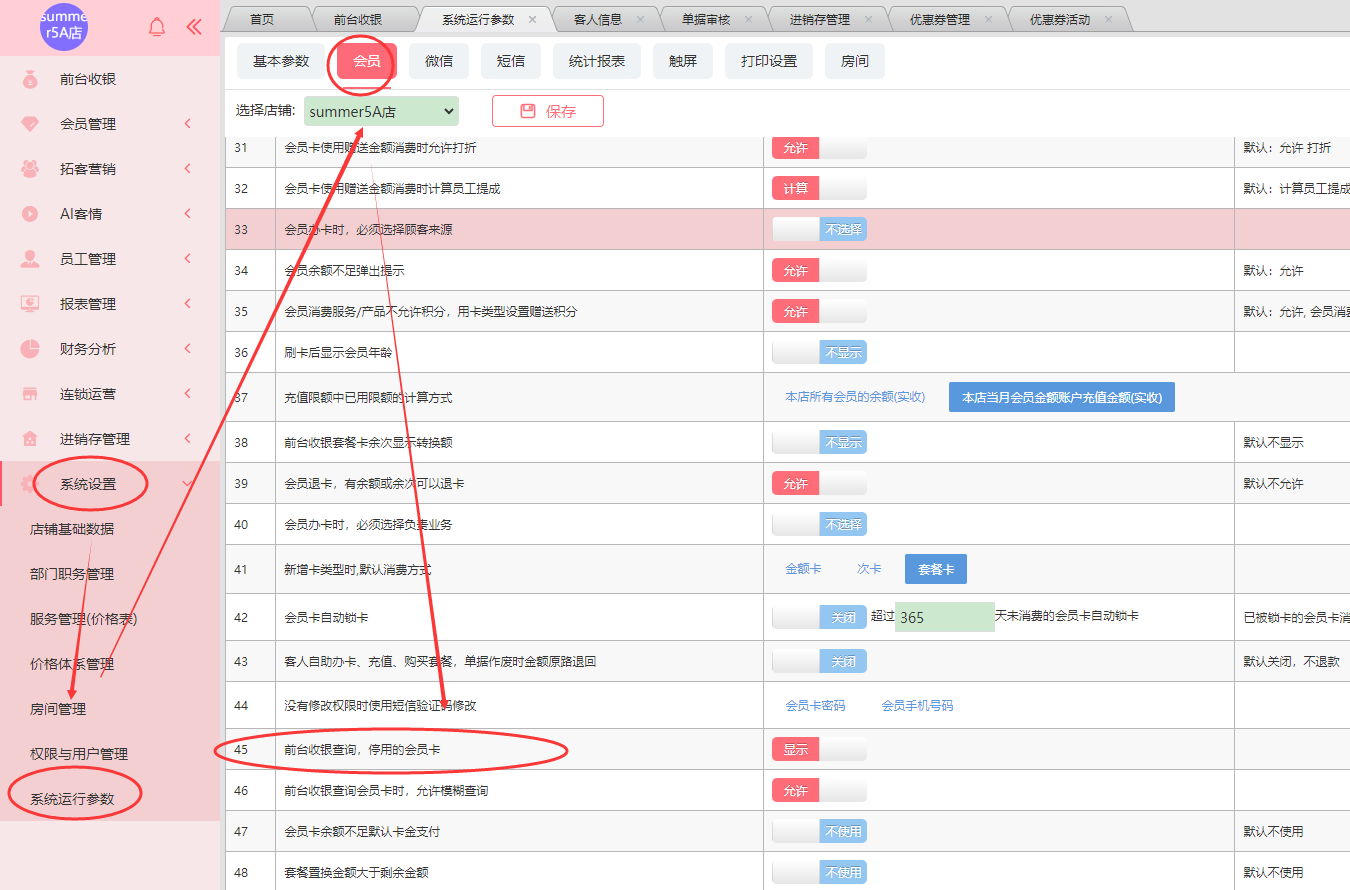Toggle row 45 停用的会员卡 display switch
1350x890 pixels.
click(819, 749)
